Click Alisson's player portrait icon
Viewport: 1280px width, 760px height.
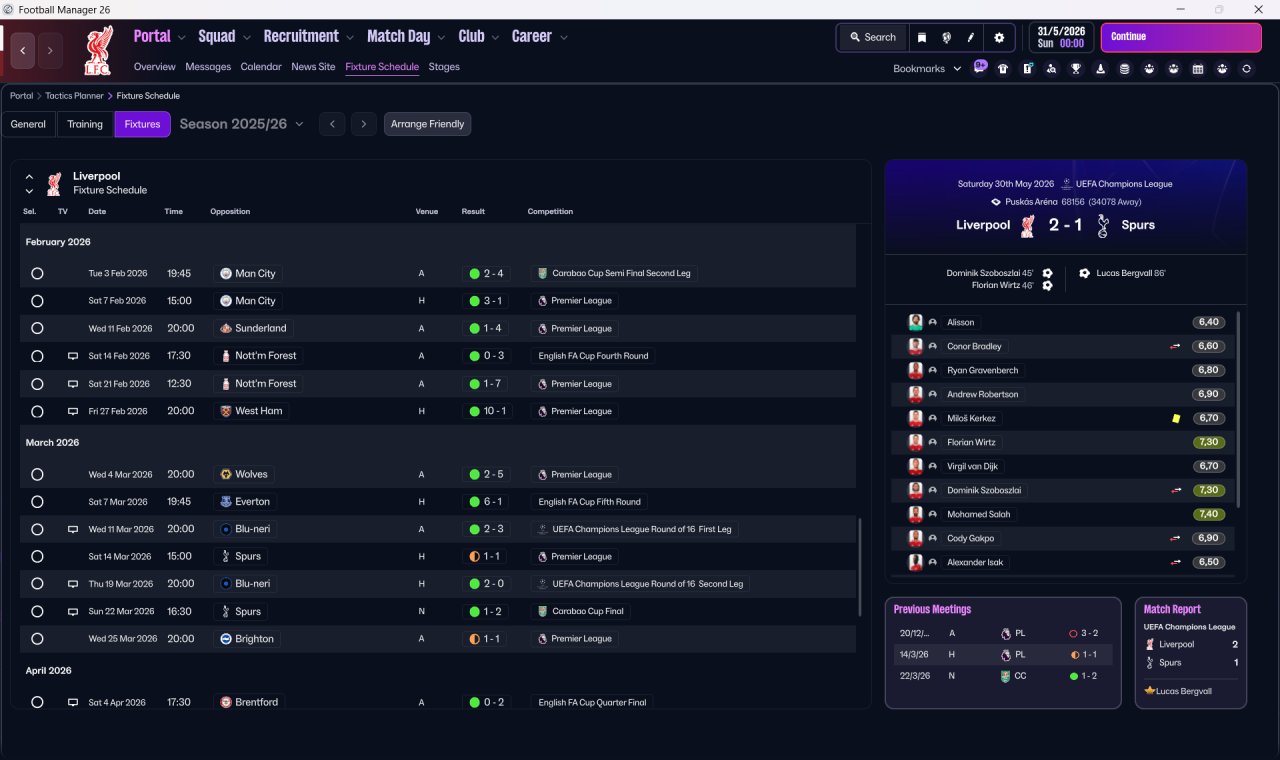(915, 322)
